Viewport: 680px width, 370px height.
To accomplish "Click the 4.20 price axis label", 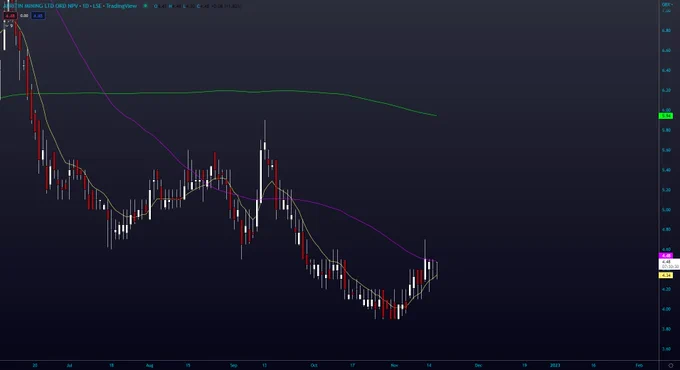I will (x=666, y=289).
